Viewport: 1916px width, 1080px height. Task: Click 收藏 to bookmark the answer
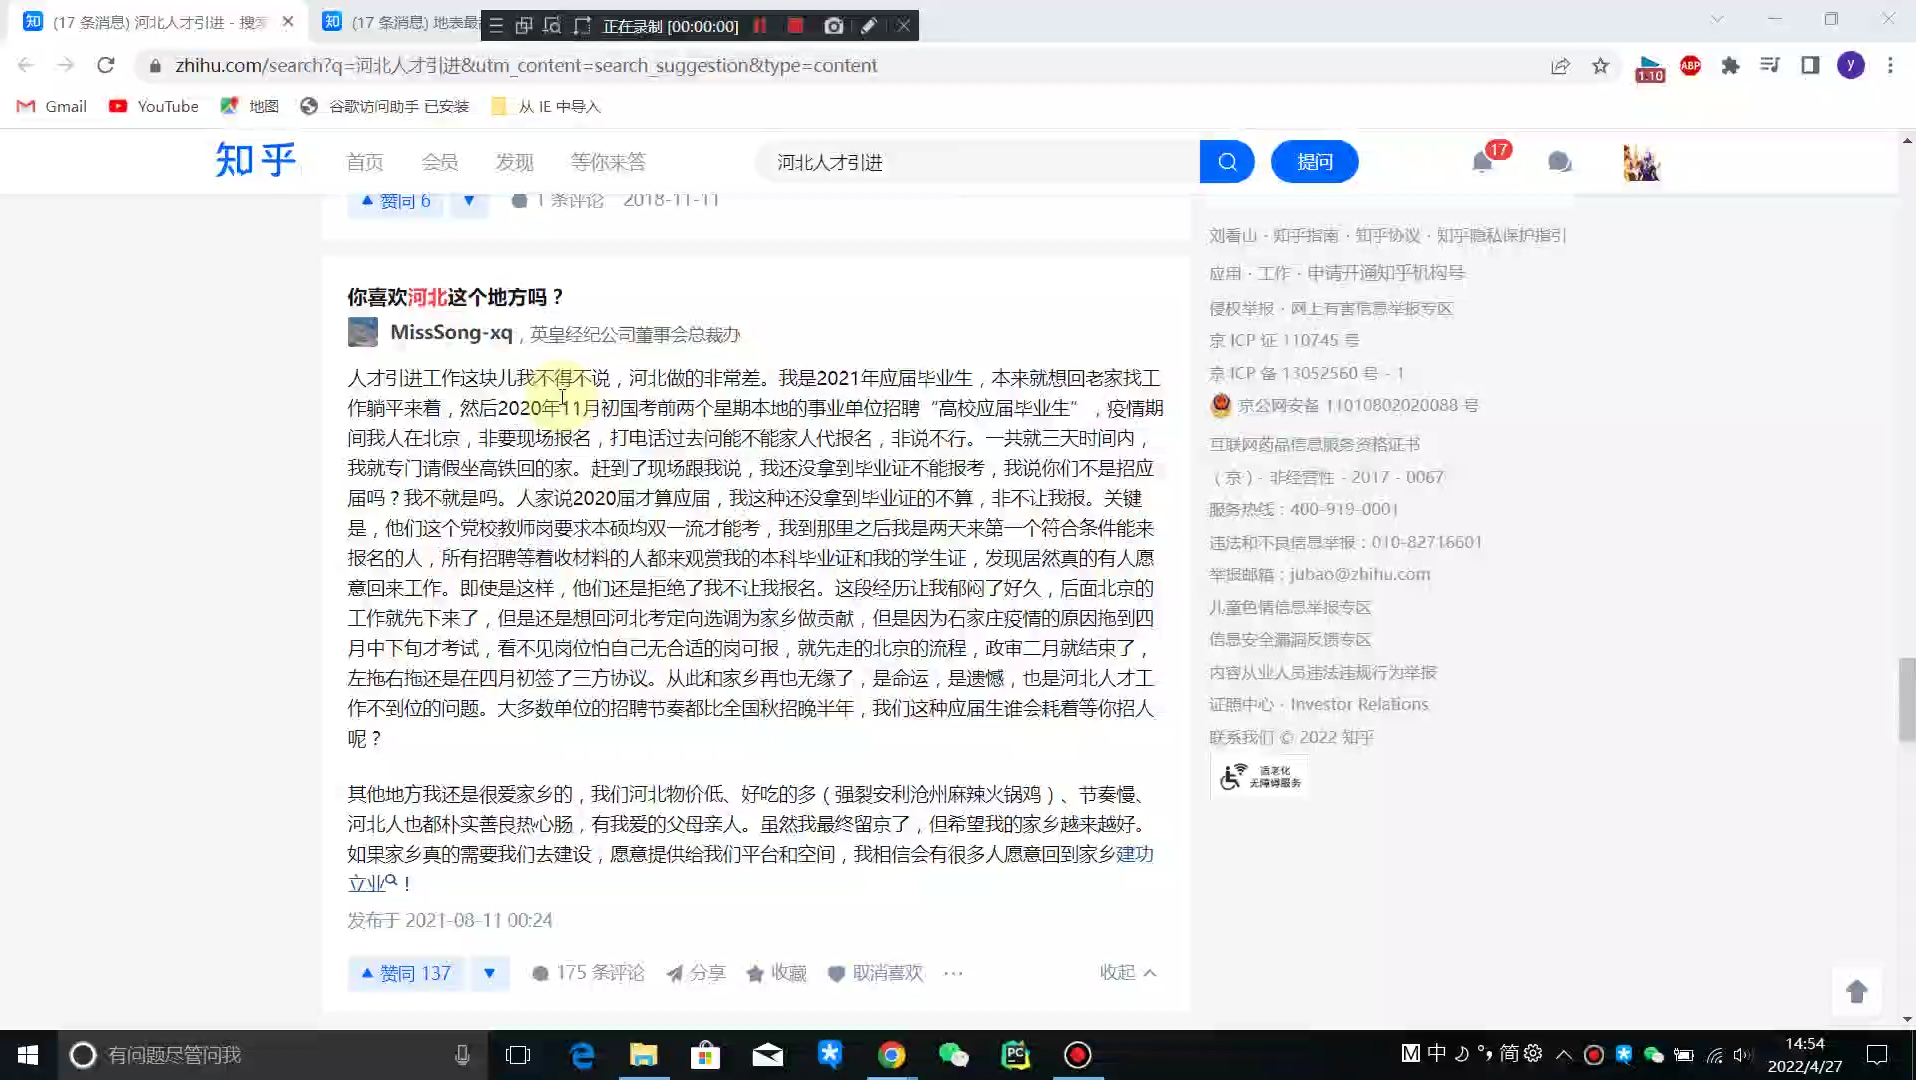[777, 973]
